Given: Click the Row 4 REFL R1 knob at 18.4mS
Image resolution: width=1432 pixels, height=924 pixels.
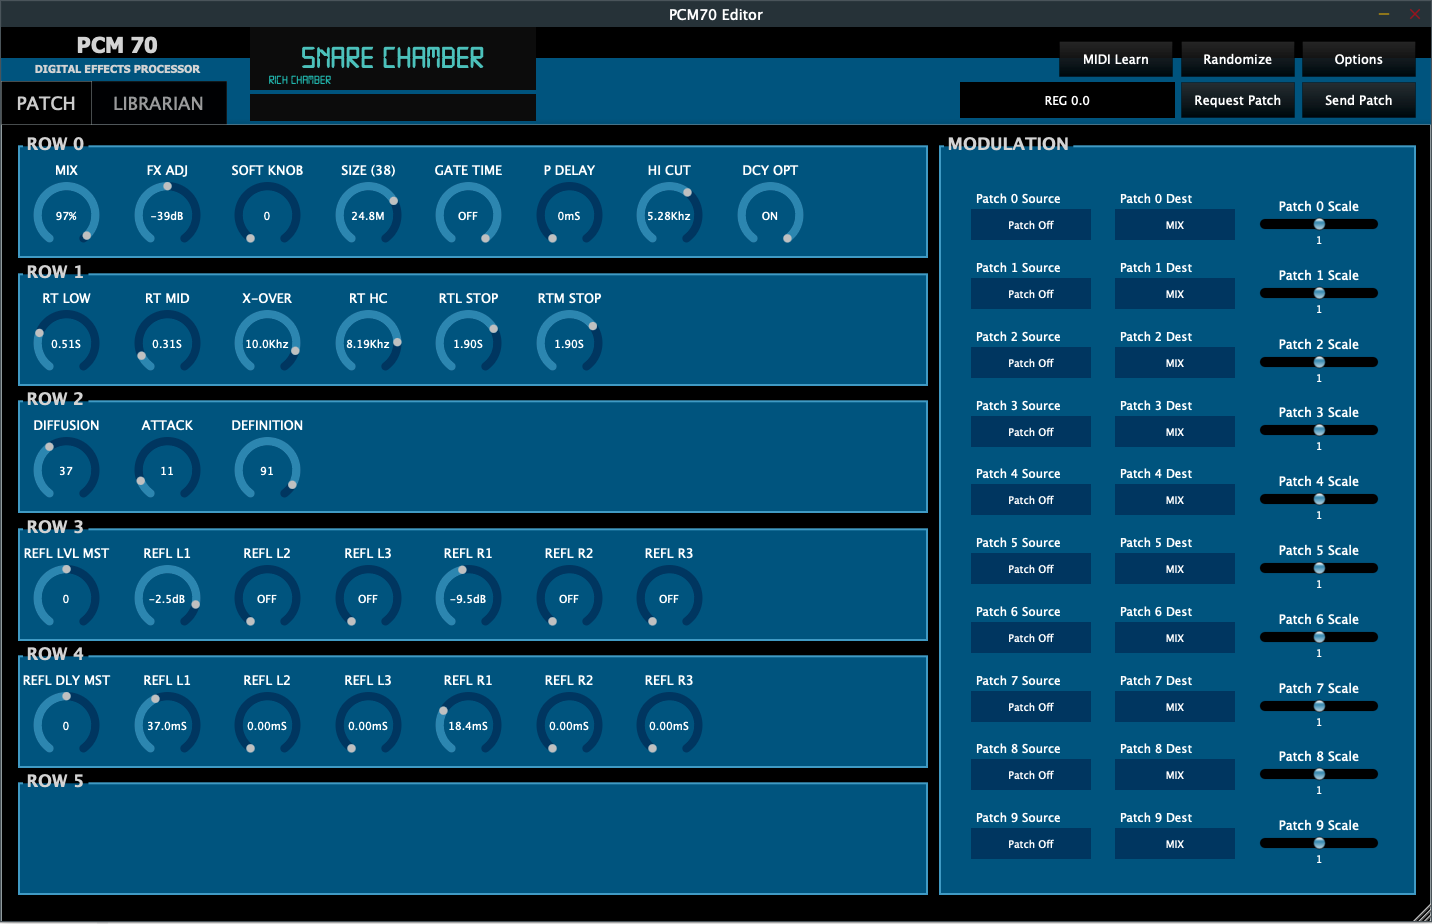Looking at the screenshot, I should (468, 725).
